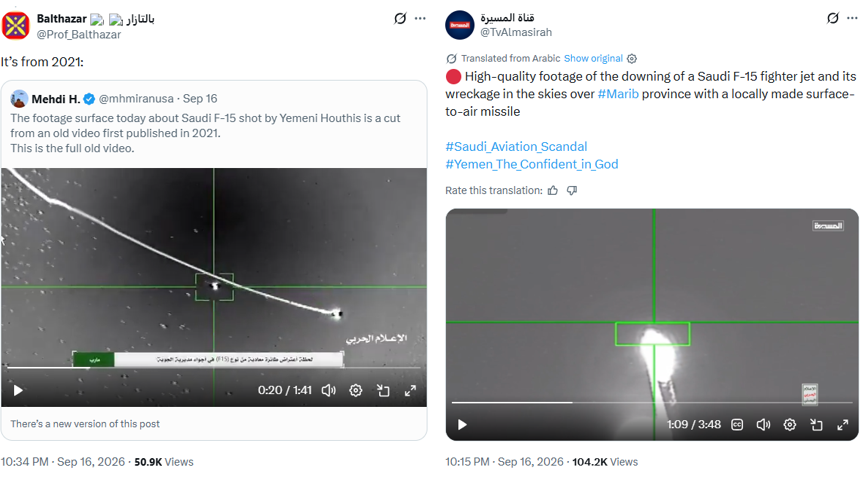Open the #Marib hashtag link
This screenshot has width=865, height=480.
(x=618, y=94)
